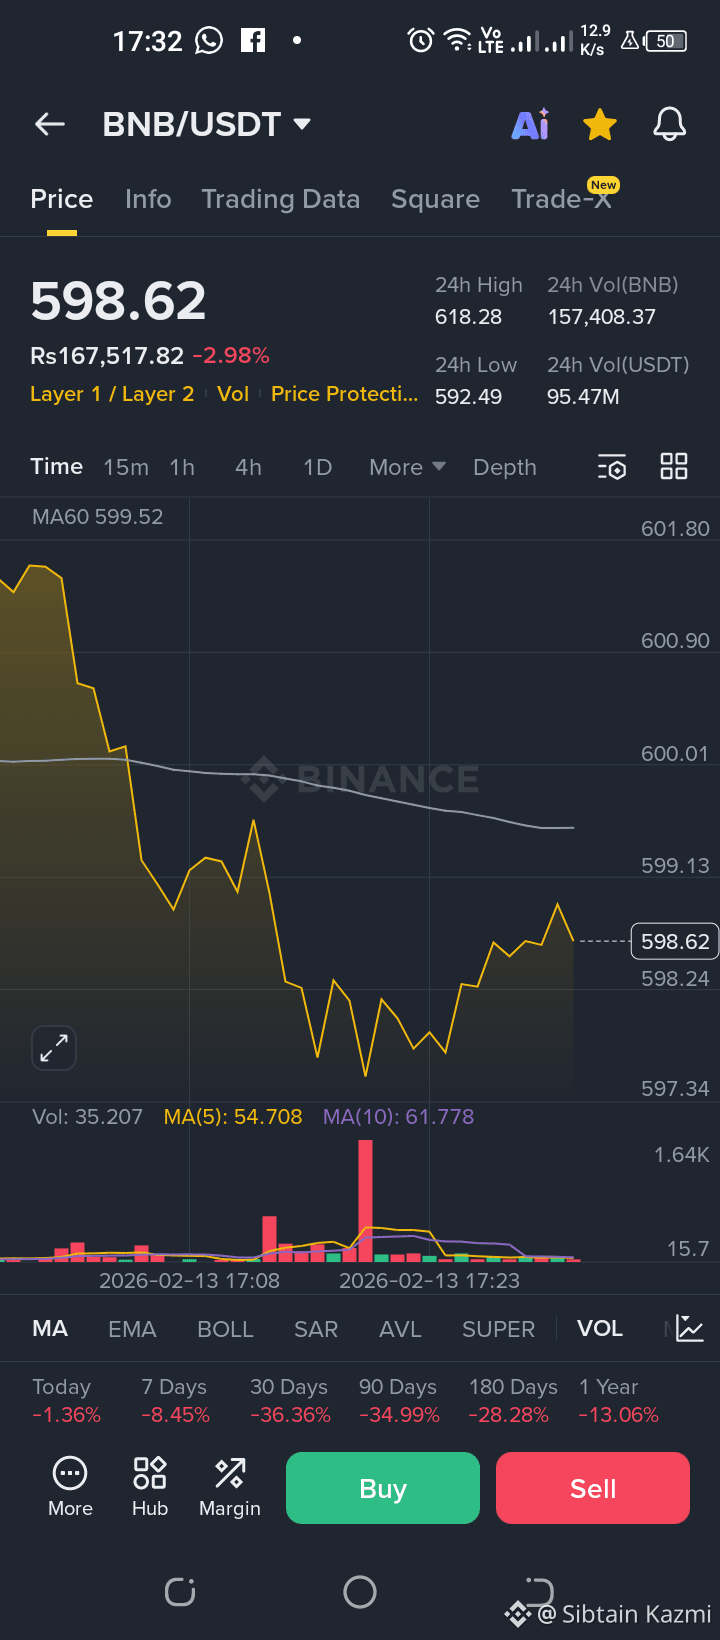This screenshot has width=720, height=1640.
Task: Tap the Layer 1 / Layer 2 tag
Action: click(x=112, y=394)
